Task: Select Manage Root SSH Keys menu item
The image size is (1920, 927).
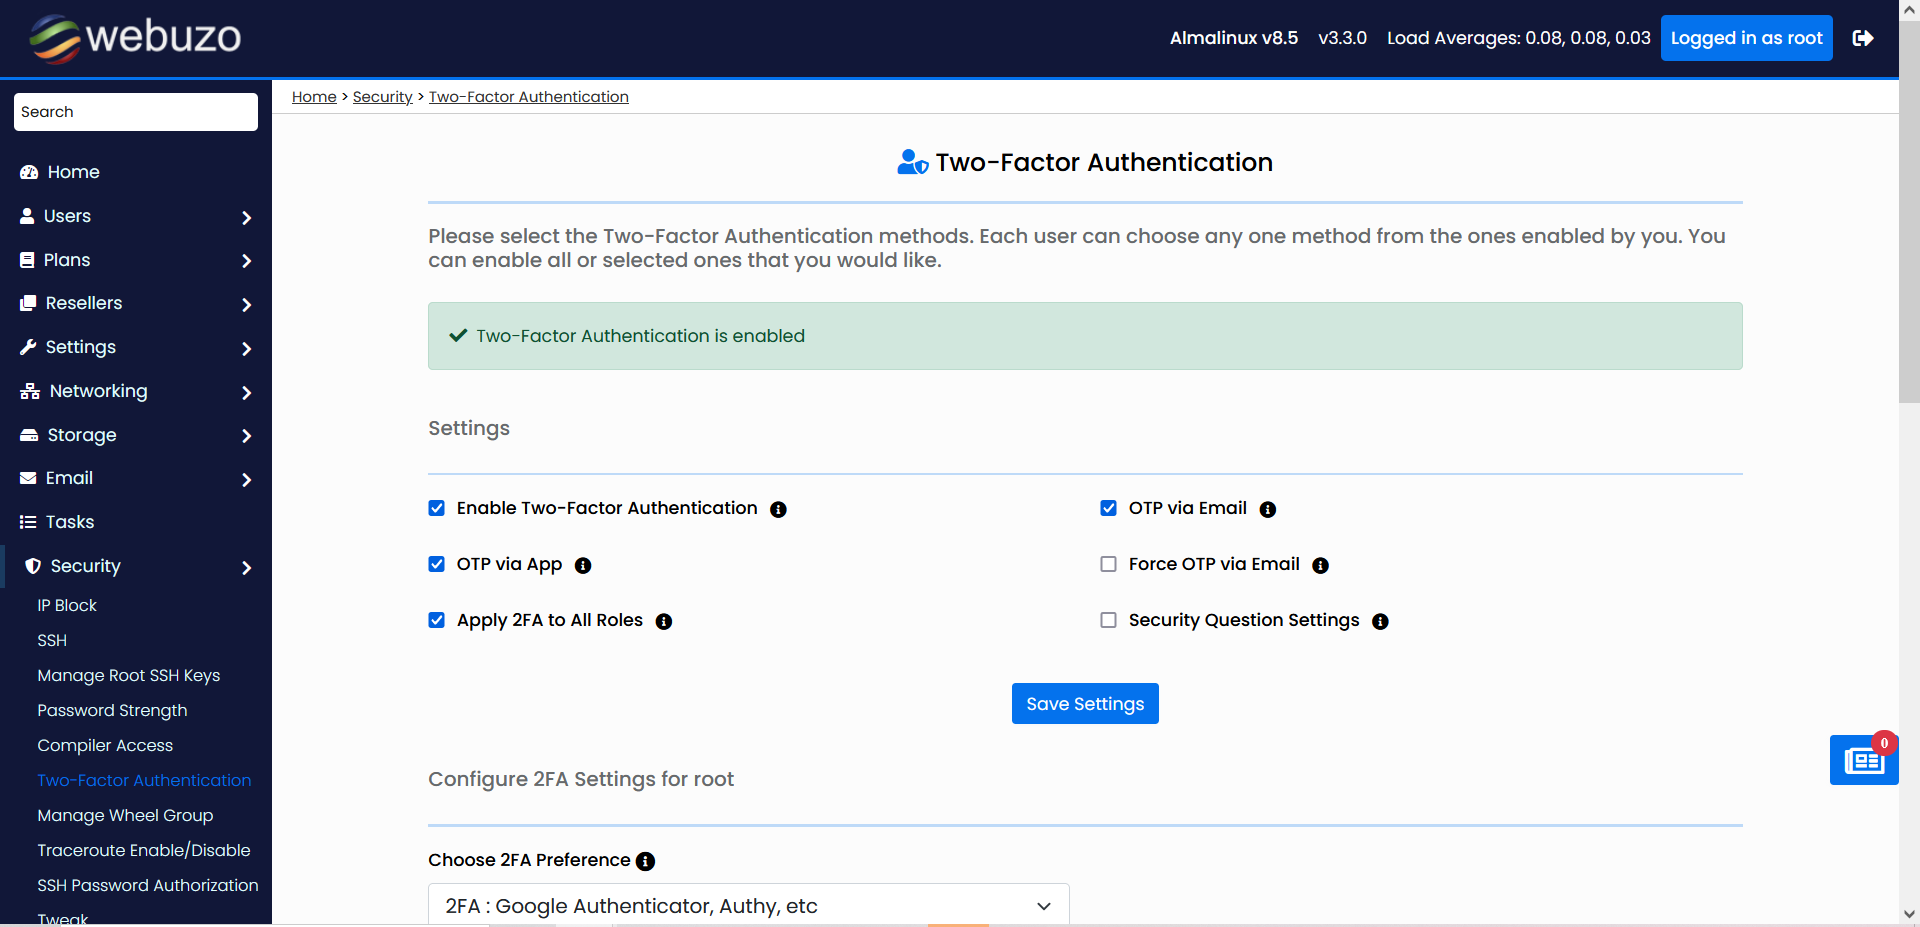Action: coord(128,675)
